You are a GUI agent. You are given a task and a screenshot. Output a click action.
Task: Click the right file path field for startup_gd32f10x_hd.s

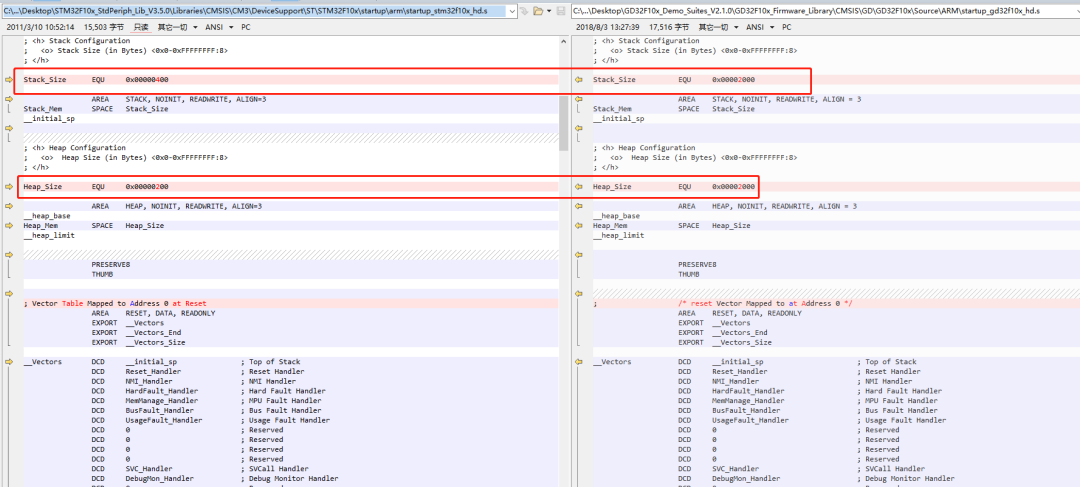click(825, 11)
